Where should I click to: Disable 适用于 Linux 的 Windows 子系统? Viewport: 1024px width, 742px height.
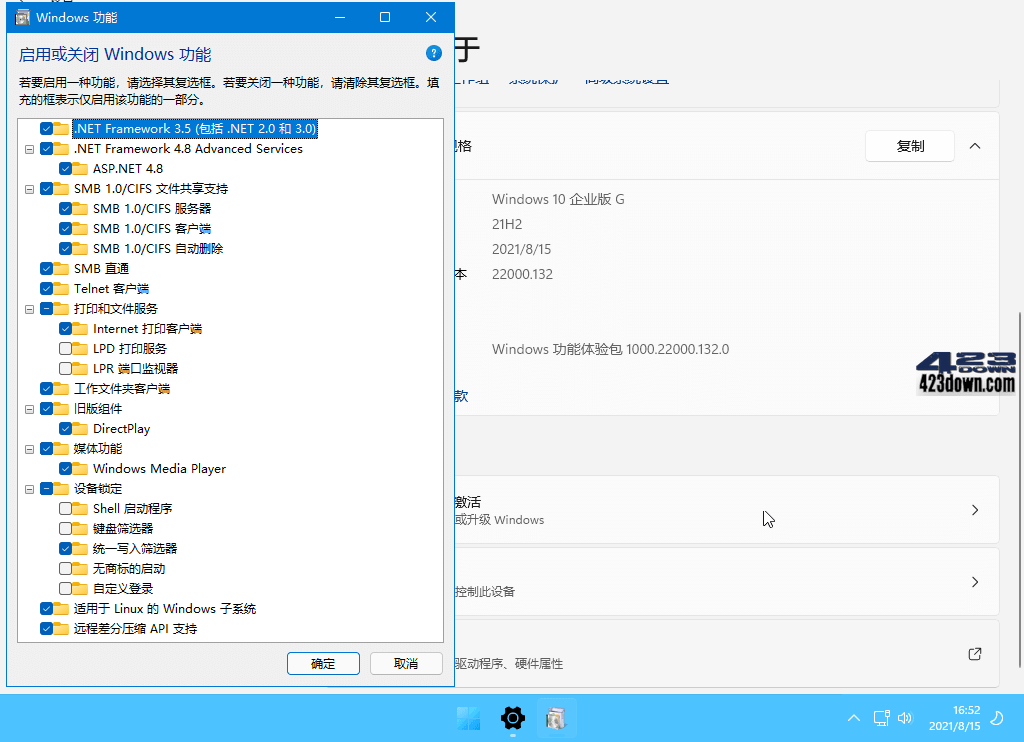coord(44,608)
